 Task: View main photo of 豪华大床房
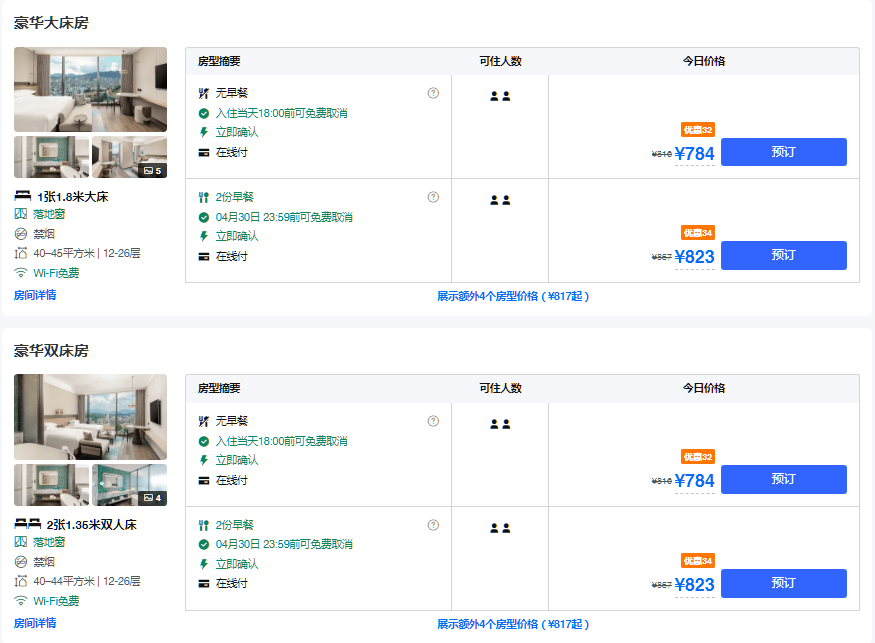tap(90, 89)
